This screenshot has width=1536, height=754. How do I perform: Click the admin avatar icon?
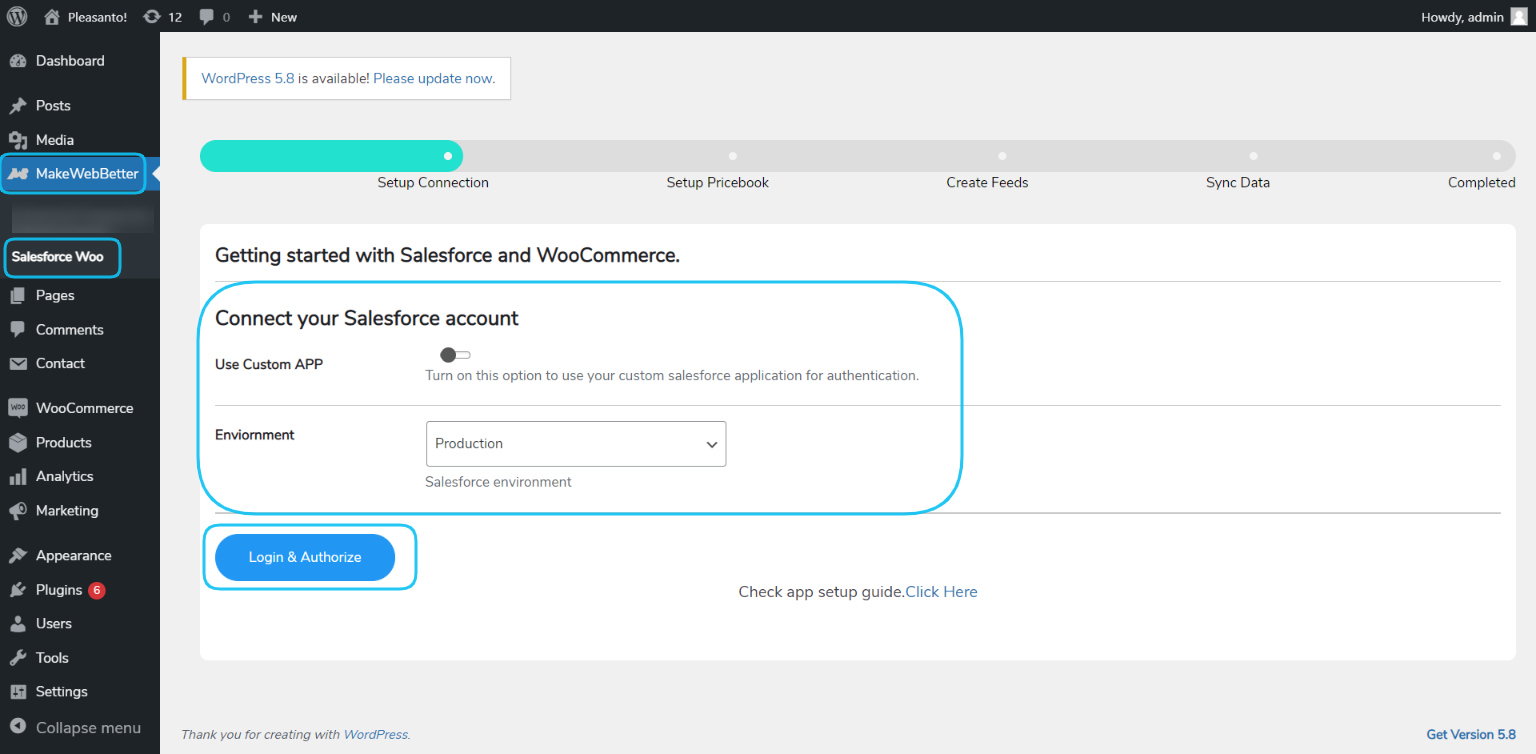pyautogui.click(x=1518, y=16)
